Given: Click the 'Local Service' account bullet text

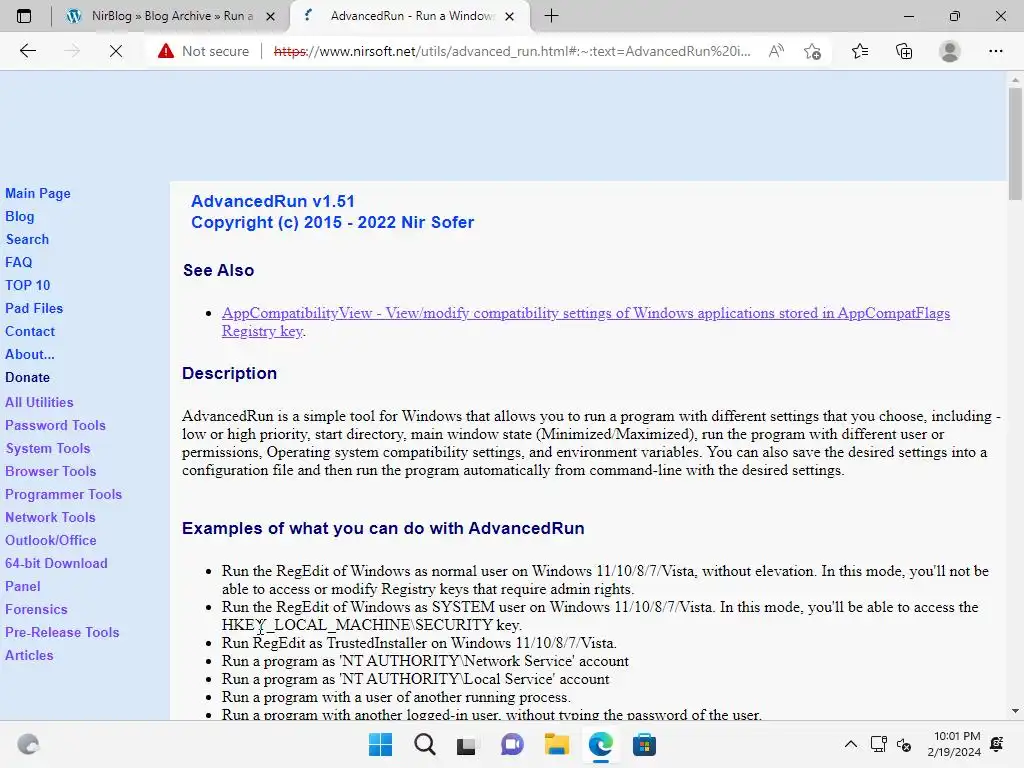Looking at the screenshot, I should 415,679.
